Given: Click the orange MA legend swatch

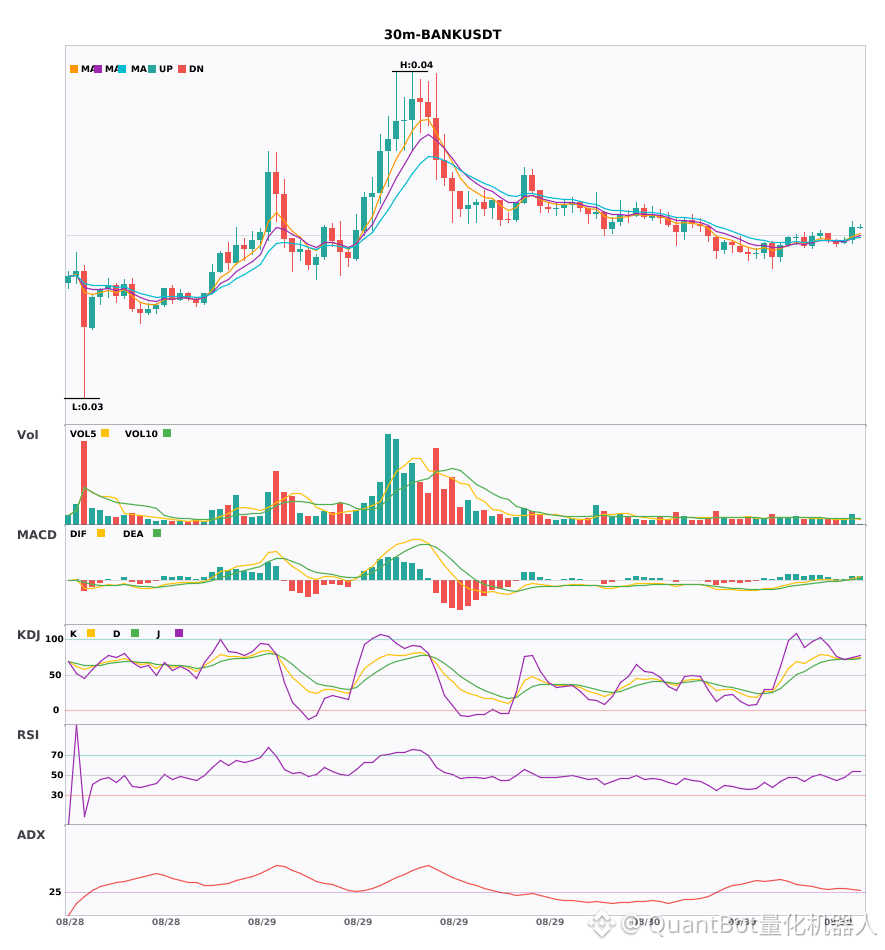Looking at the screenshot, I should pyautogui.click(x=74, y=69).
